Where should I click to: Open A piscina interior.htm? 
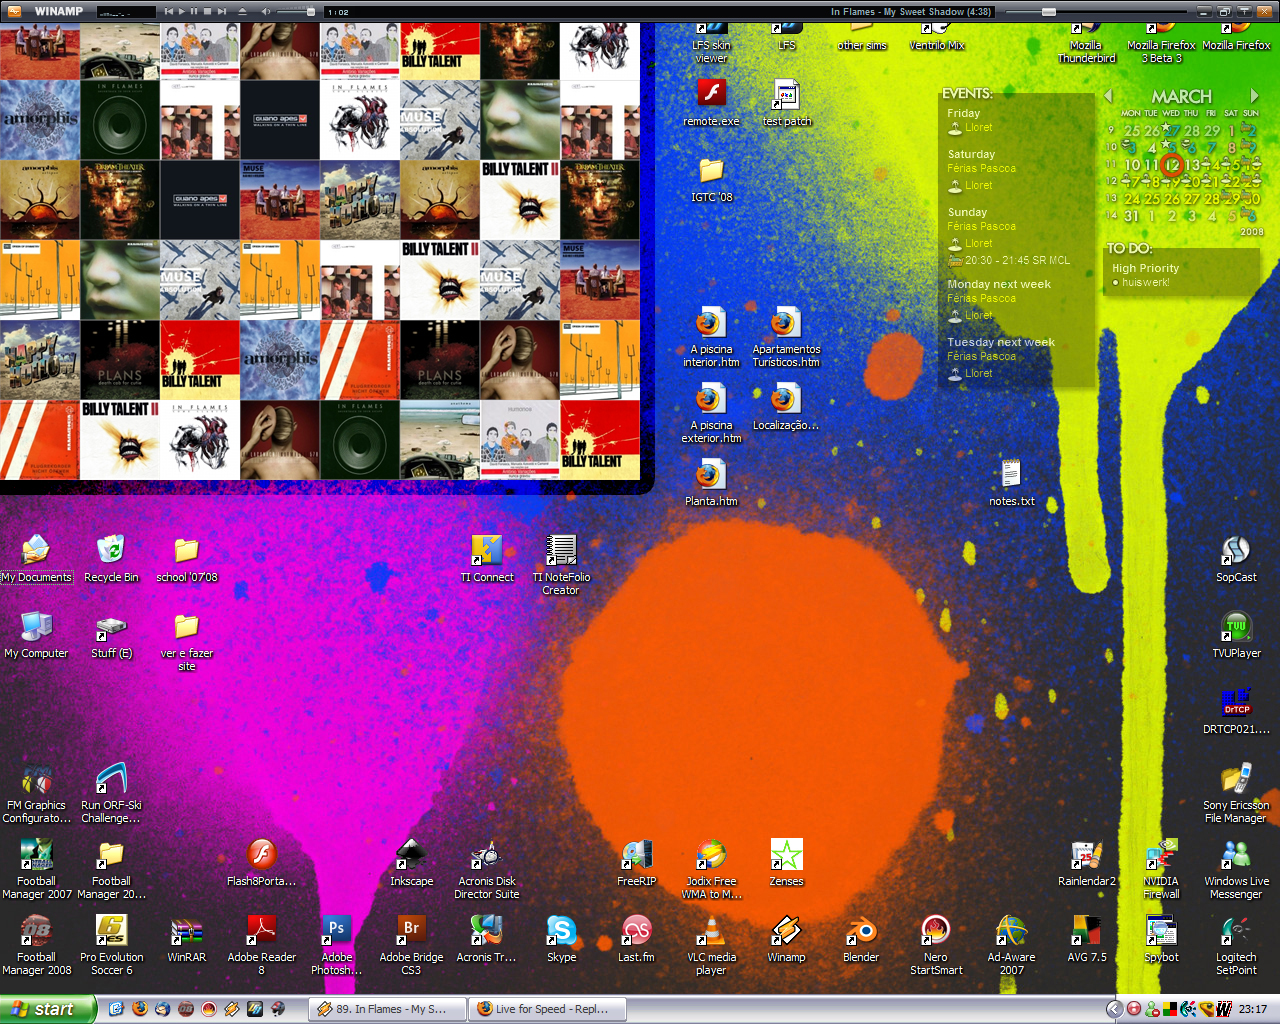tap(711, 337)
